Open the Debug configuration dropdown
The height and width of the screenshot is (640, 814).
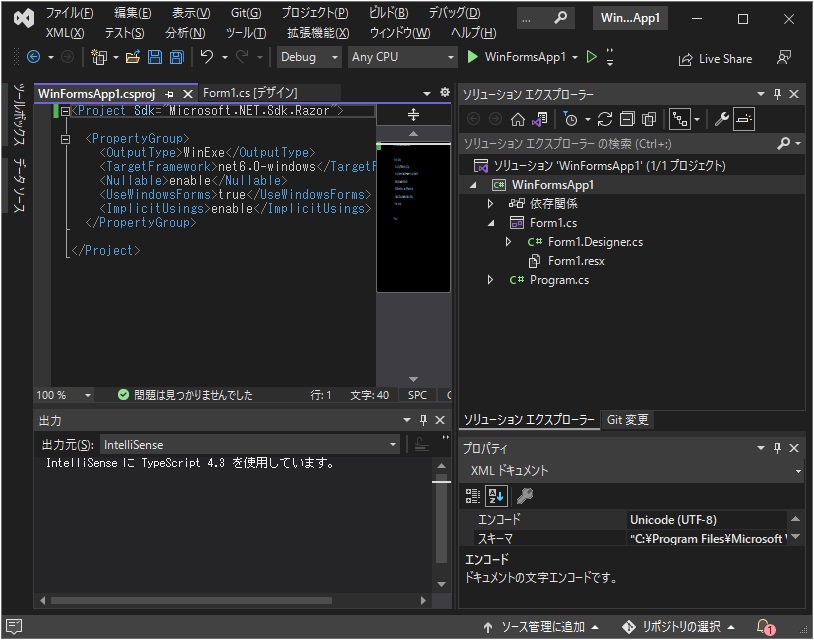(x=309, y=57)
